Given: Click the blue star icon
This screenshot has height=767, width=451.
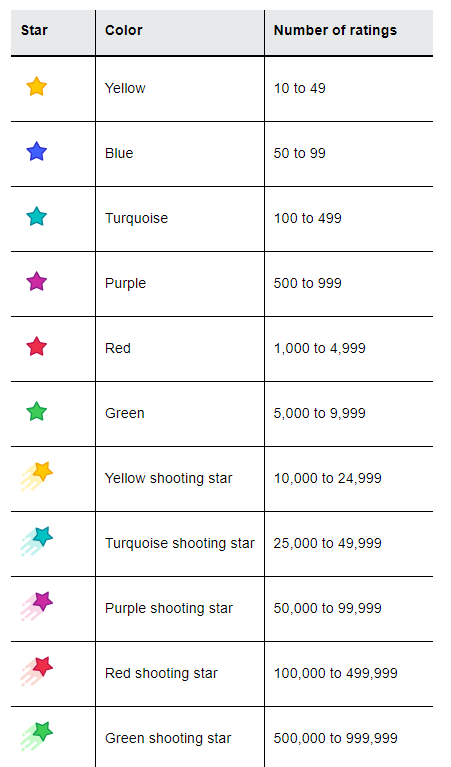Looking at the screenshot, I should coord(37,152).
